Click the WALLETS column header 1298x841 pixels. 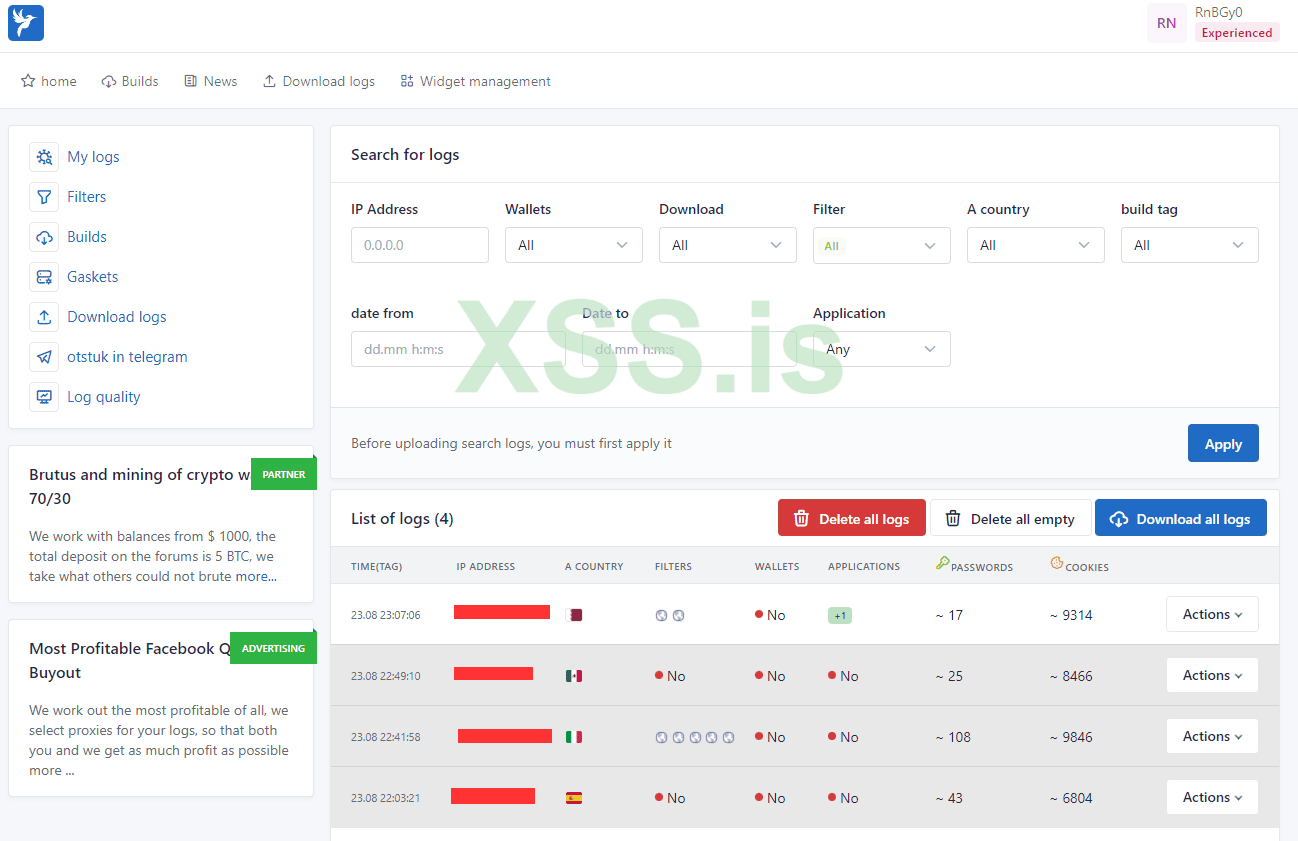[x=777, y=566]
